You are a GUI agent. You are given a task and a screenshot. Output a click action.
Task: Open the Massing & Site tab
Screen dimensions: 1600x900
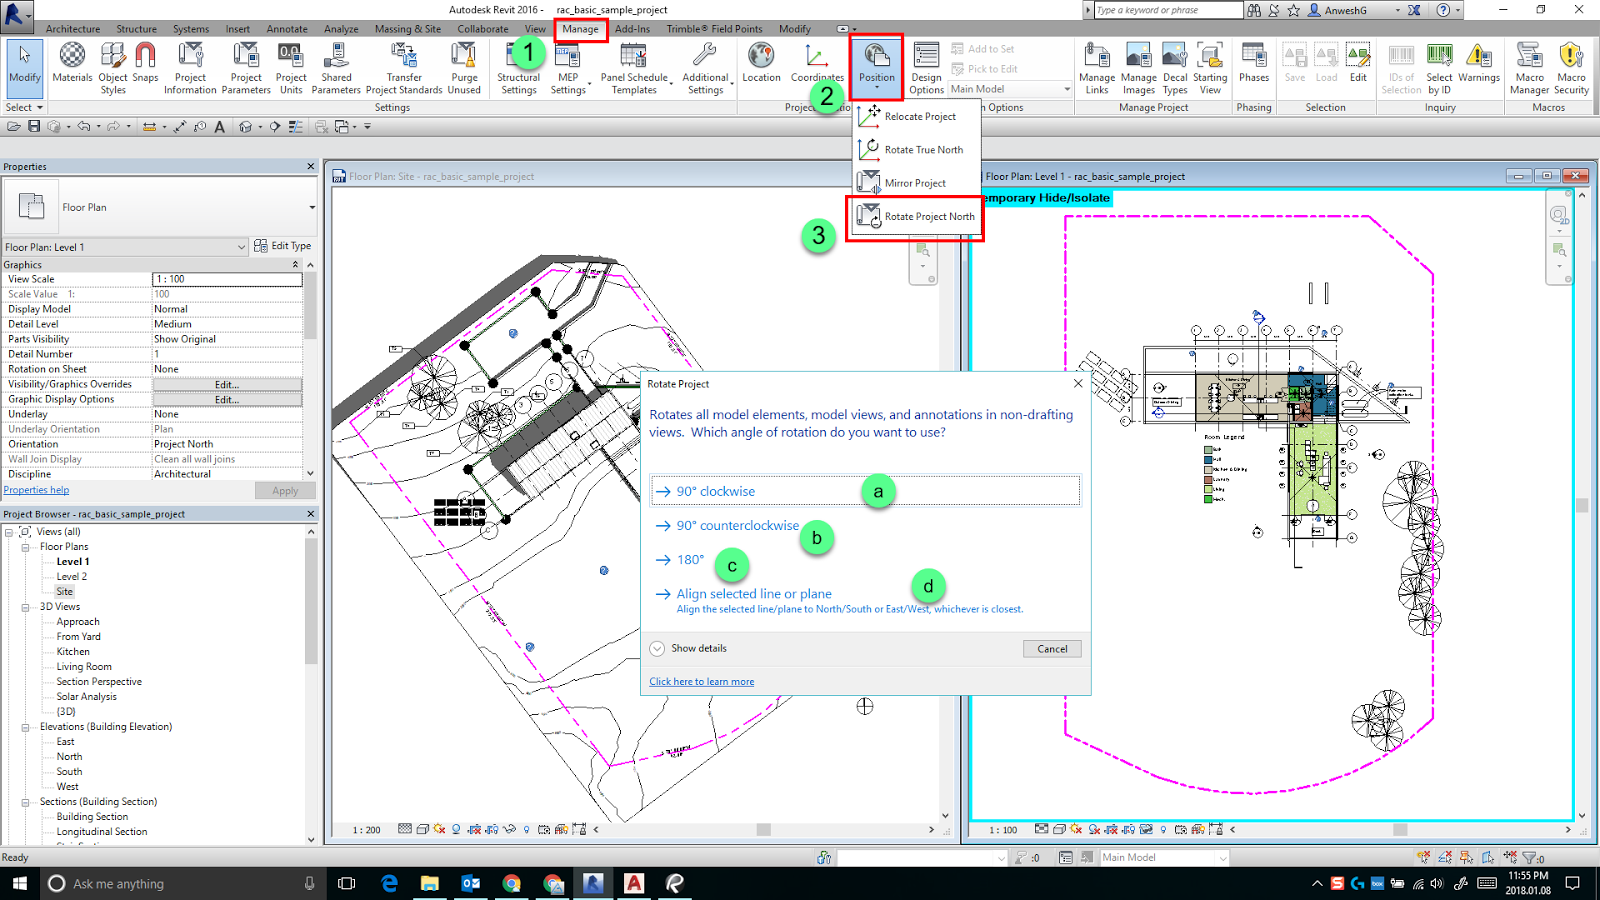(408, 29)
